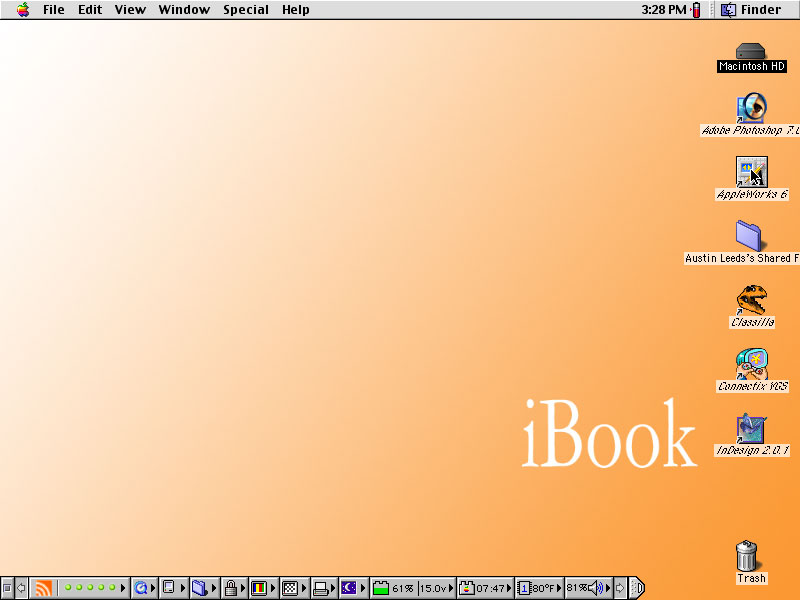Open the File Sharing folder strip module

(x=199, y=588)
